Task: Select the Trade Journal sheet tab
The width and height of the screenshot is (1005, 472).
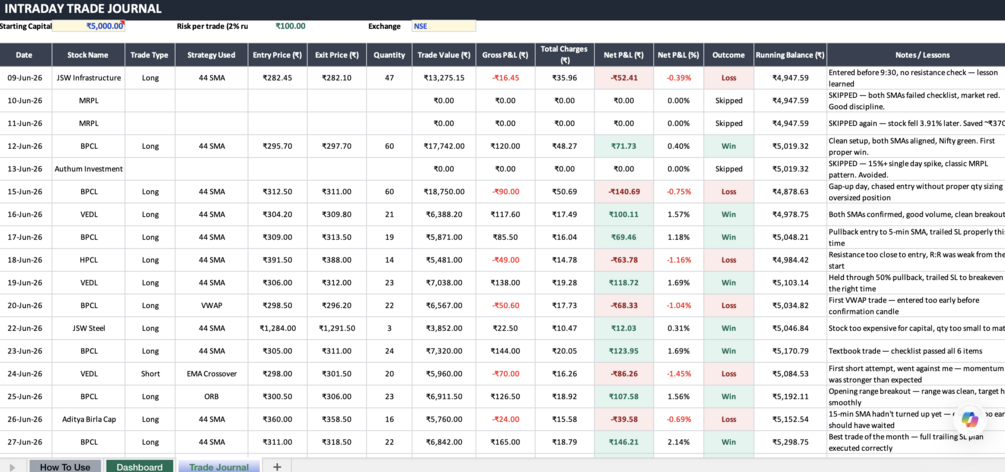Action: tap(219, 466)
